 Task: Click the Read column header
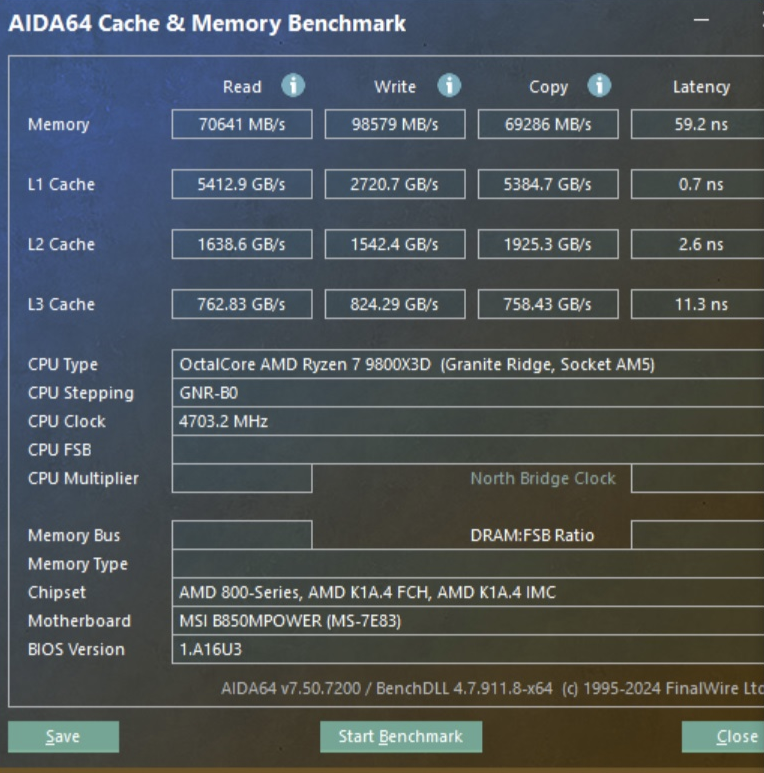point(242,87)
